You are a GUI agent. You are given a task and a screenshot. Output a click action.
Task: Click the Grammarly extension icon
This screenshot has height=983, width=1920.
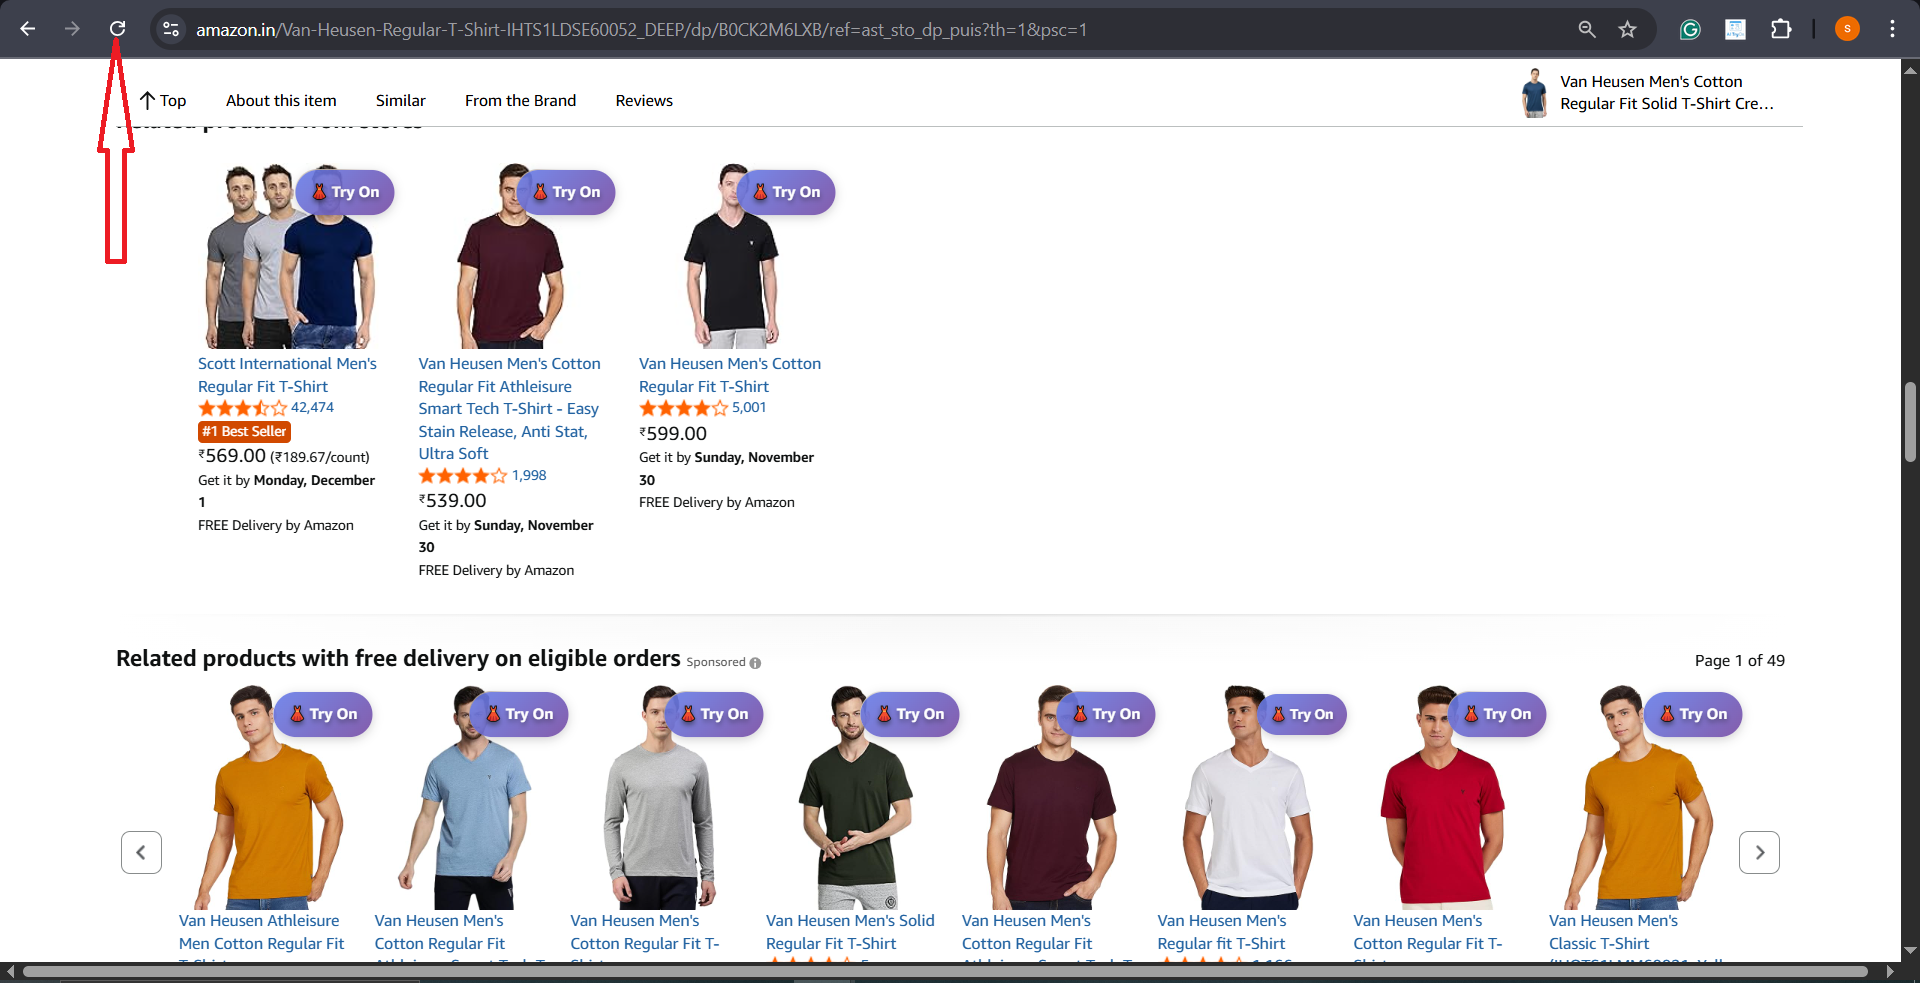[1690, 29]
